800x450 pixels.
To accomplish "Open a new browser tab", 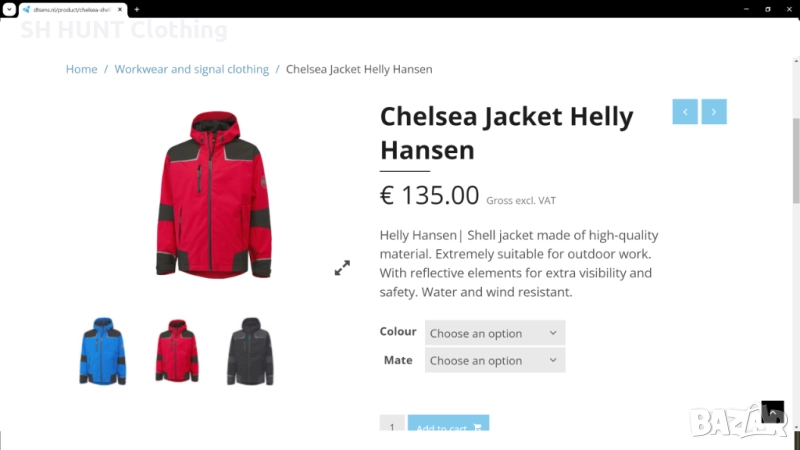I will 137,9.
